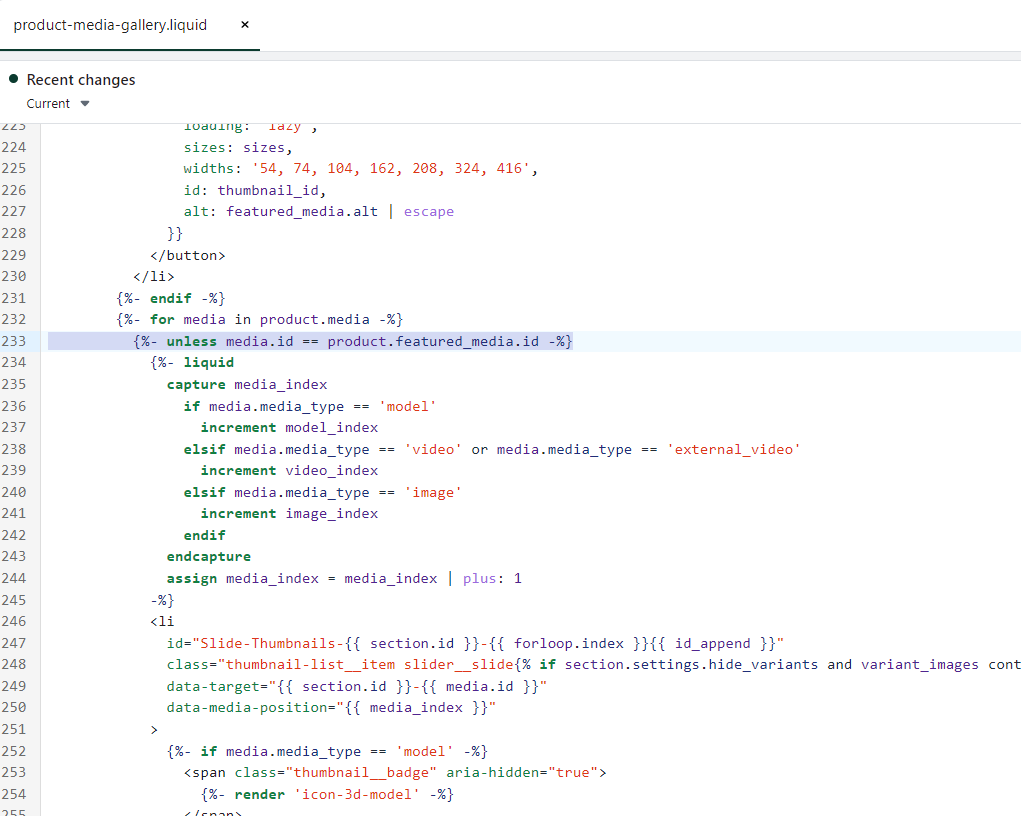Place cursor at the closing button tag
This screenshot has width=1021, height=816.
[187, 255]
